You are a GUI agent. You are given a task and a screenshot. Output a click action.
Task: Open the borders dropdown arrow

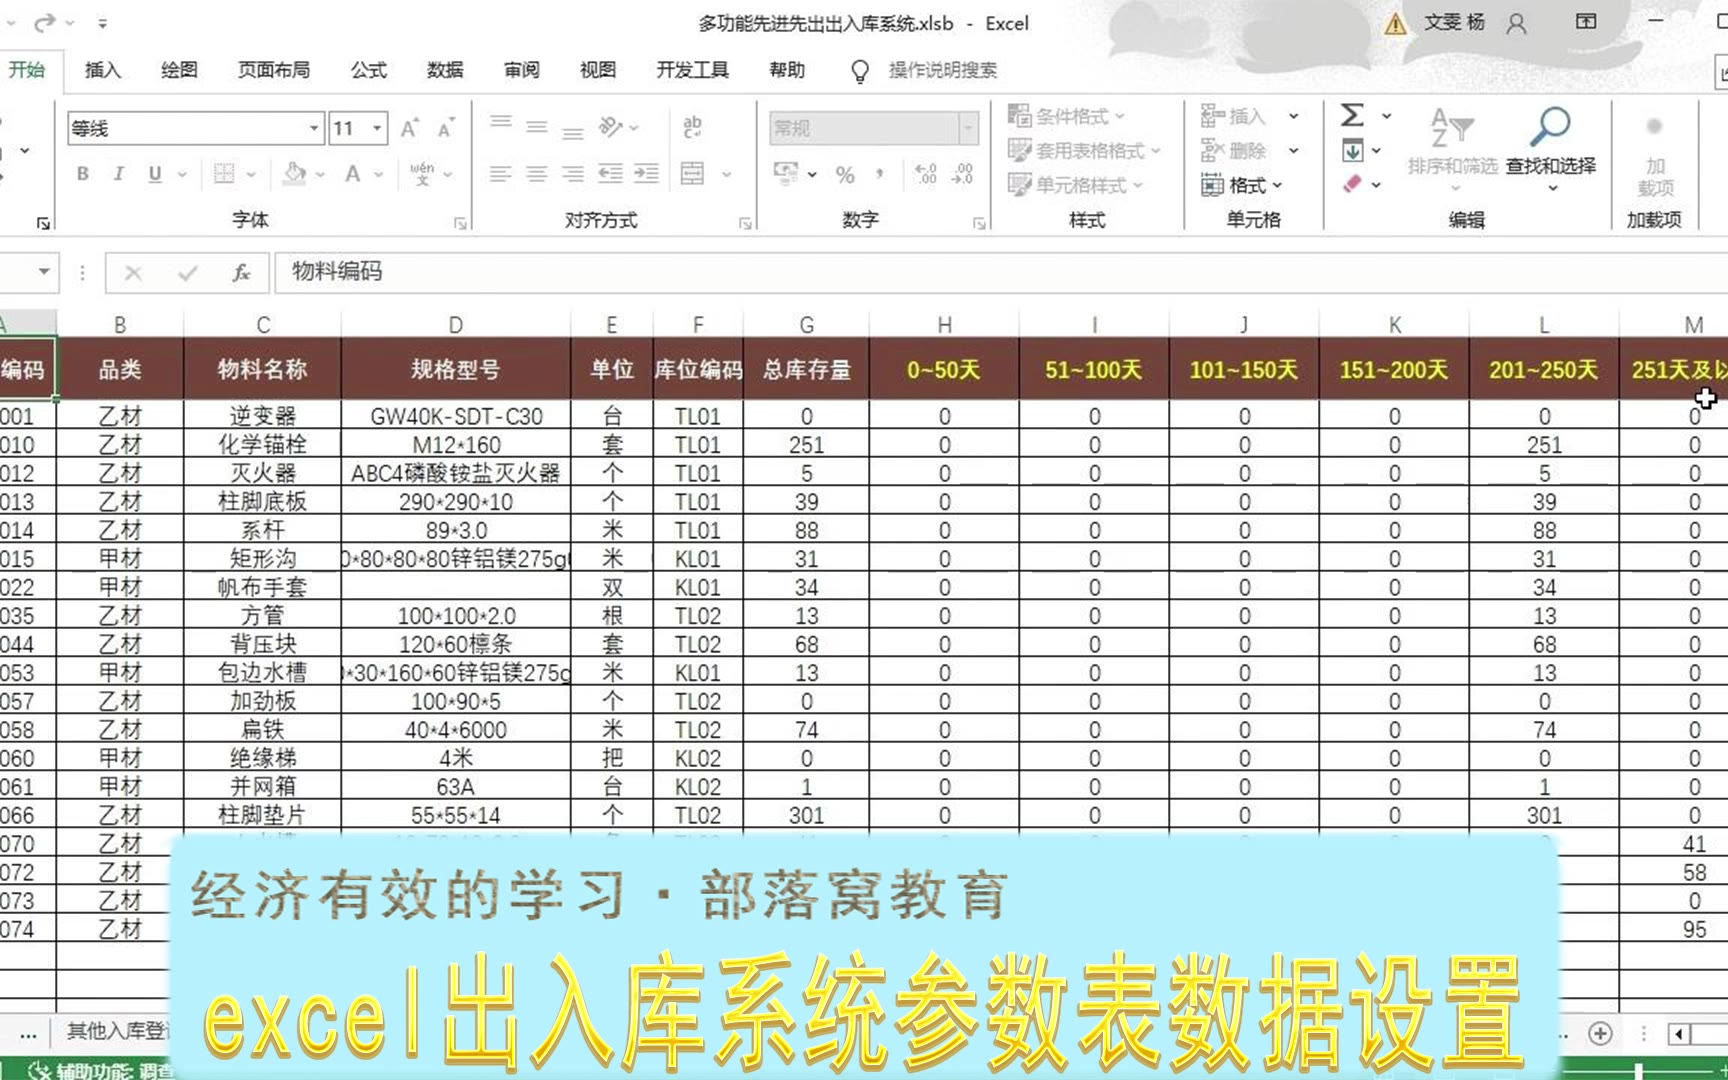[251, 174]
